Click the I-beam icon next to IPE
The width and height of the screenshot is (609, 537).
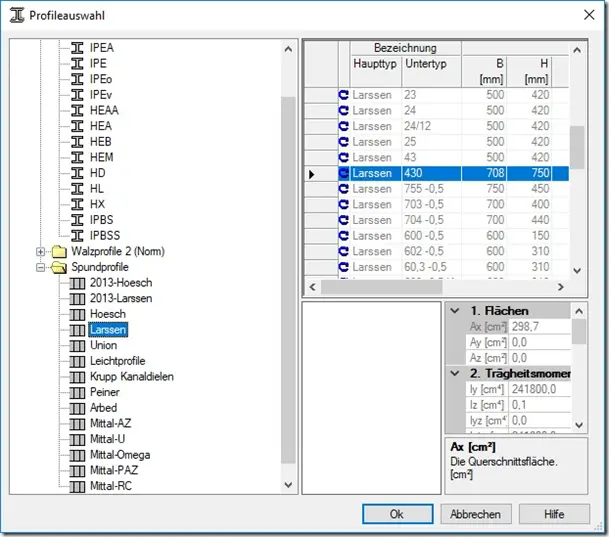77,63
